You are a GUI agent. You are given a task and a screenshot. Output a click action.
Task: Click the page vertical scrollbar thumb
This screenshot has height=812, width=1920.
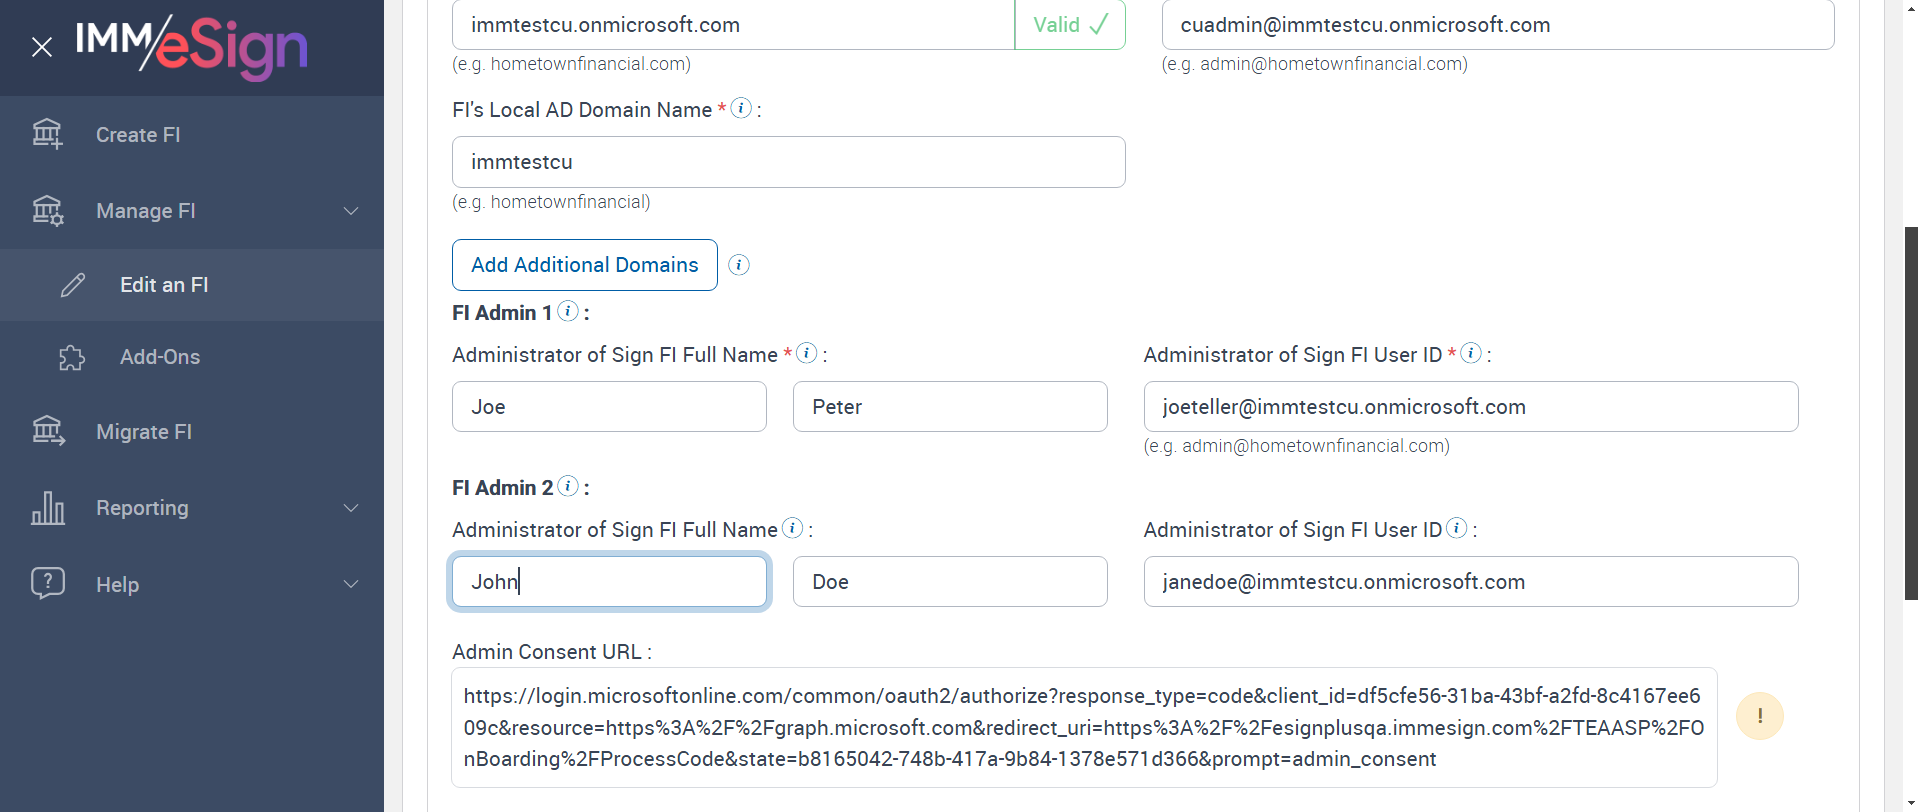1911,410
